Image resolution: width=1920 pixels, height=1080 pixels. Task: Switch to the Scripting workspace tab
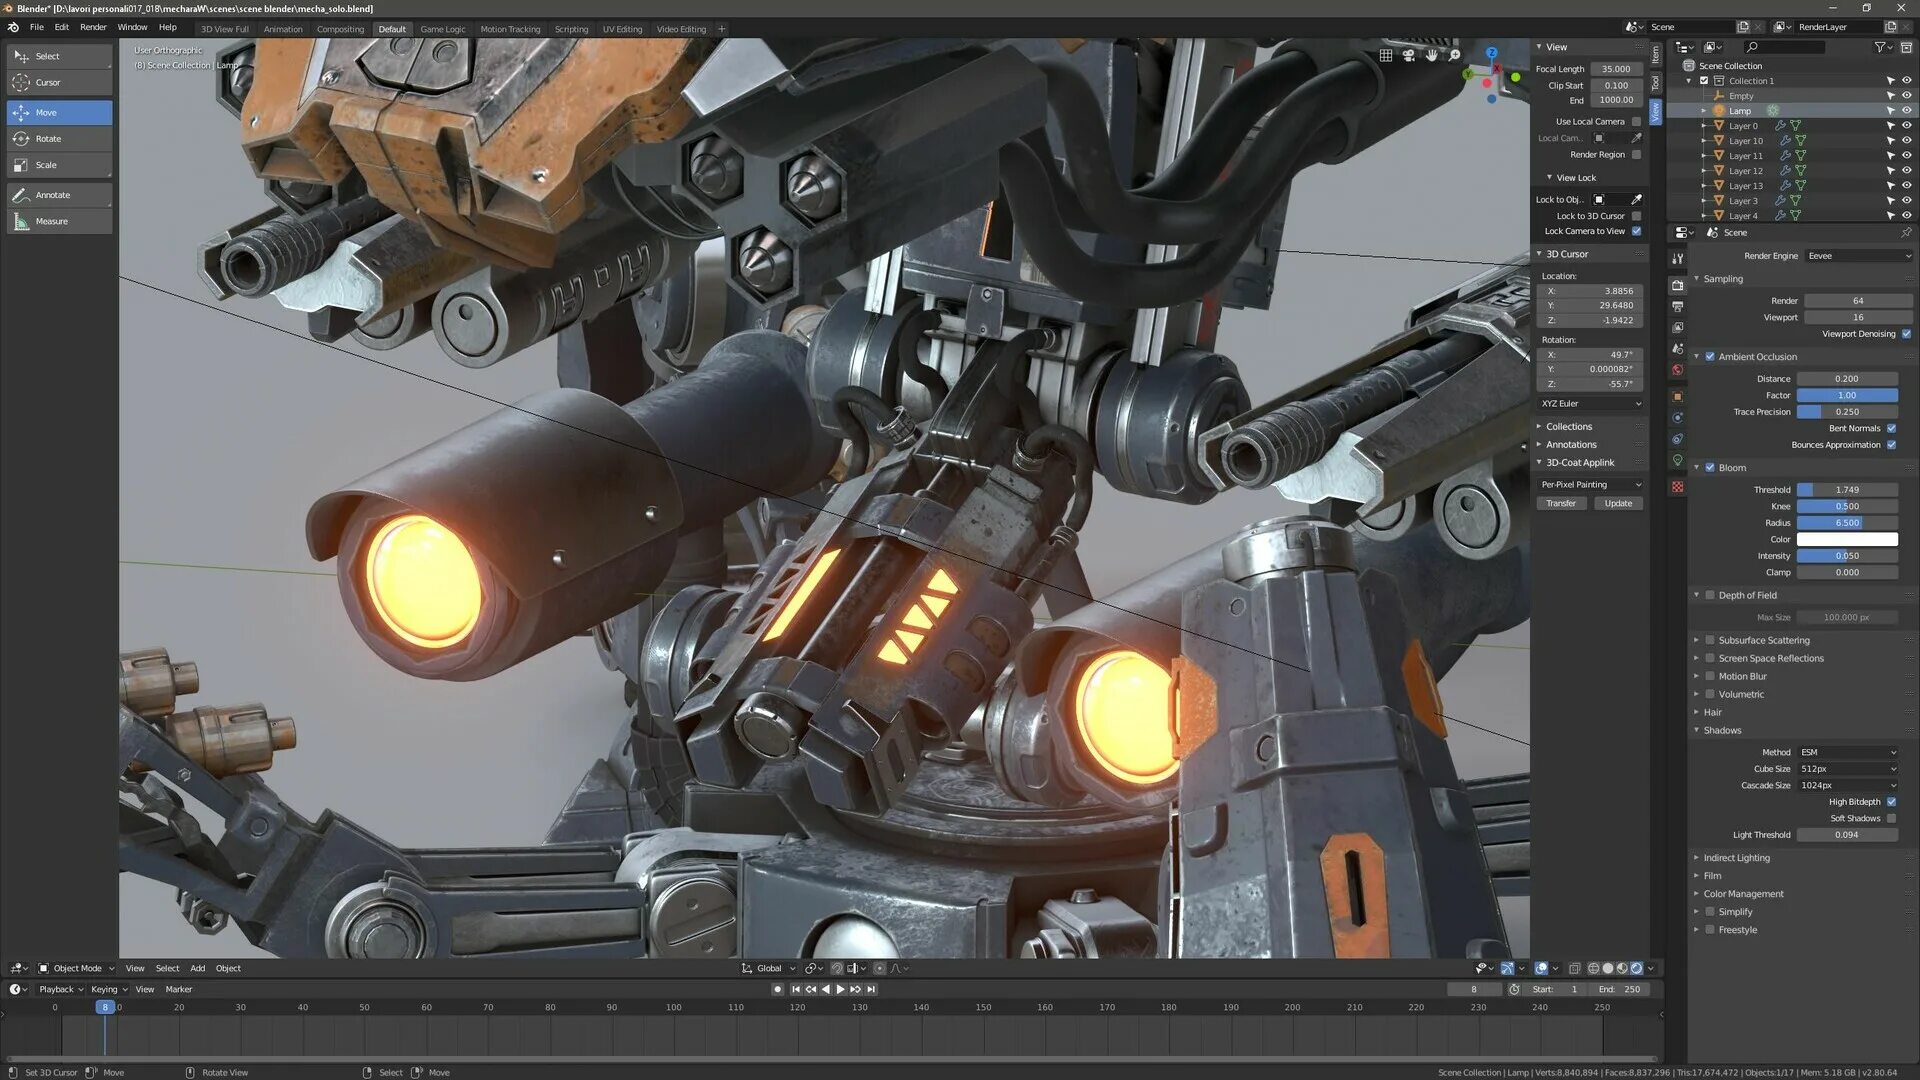point(571,29)
